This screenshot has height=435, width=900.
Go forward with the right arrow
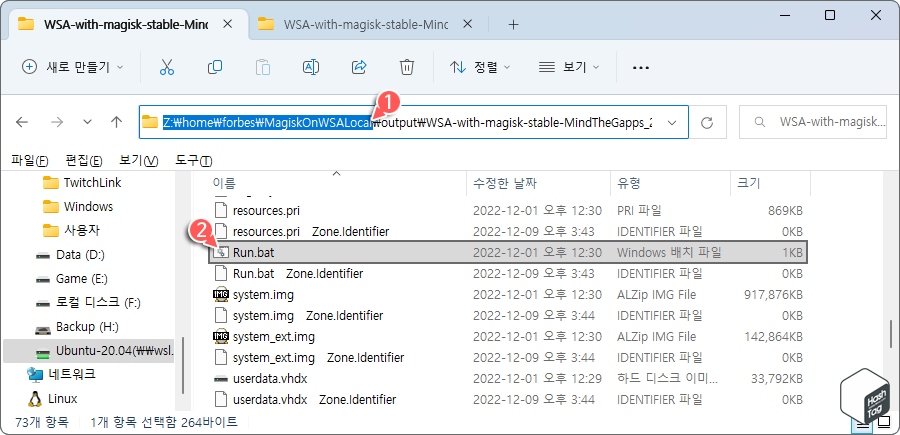[57, 122]
